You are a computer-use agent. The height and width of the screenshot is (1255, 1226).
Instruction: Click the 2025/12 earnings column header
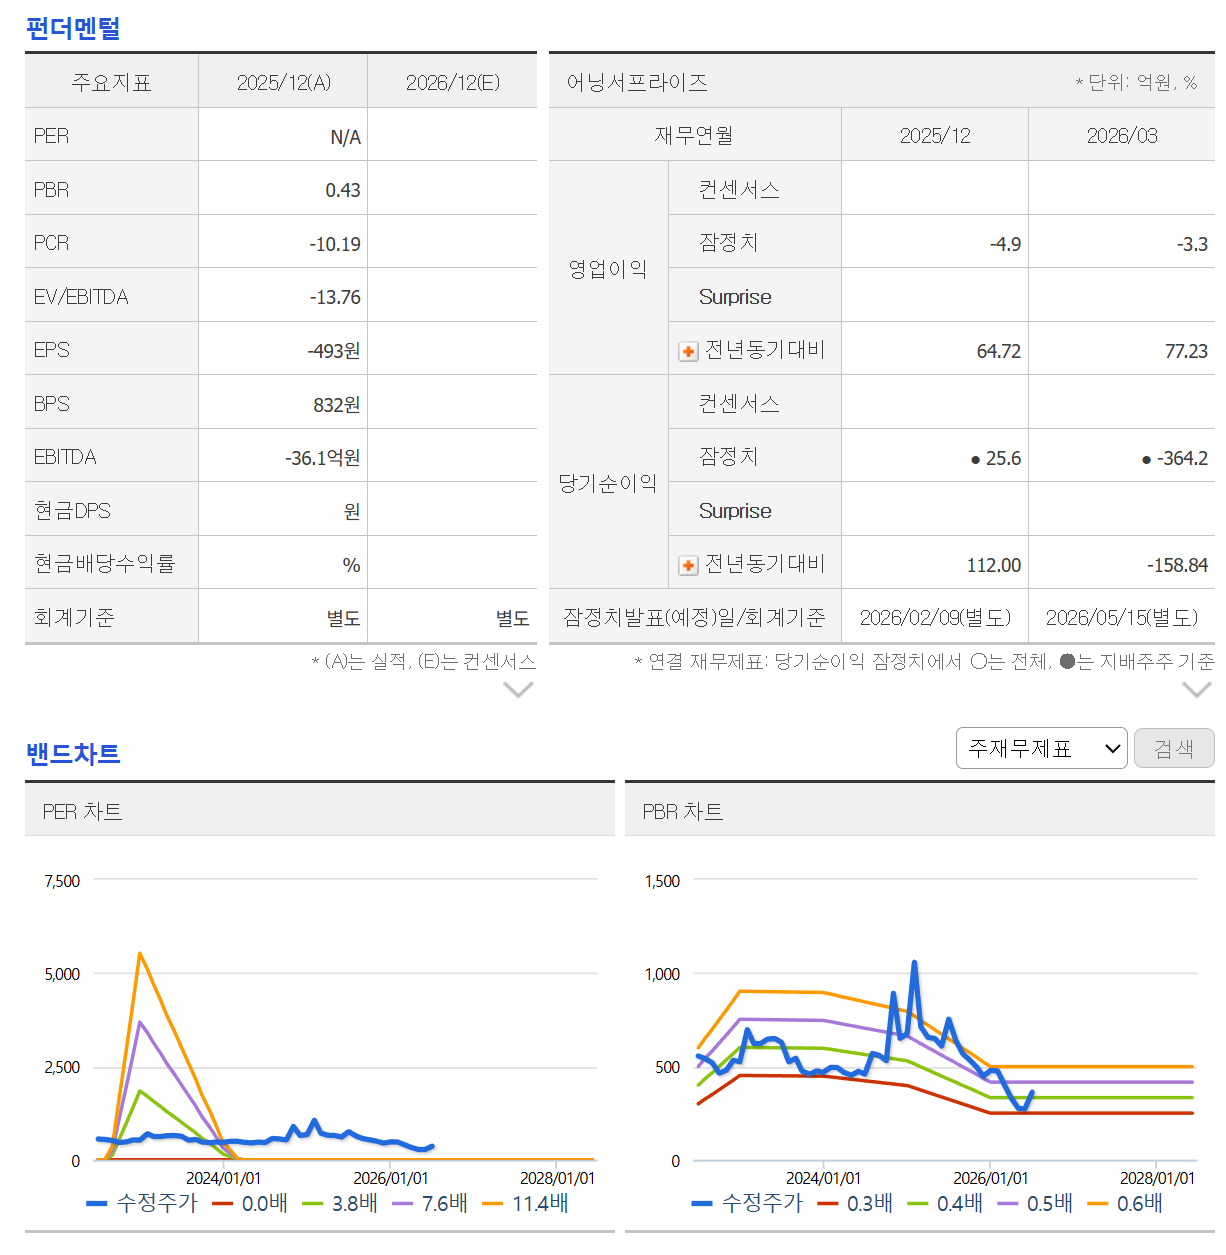click(935, 135)
